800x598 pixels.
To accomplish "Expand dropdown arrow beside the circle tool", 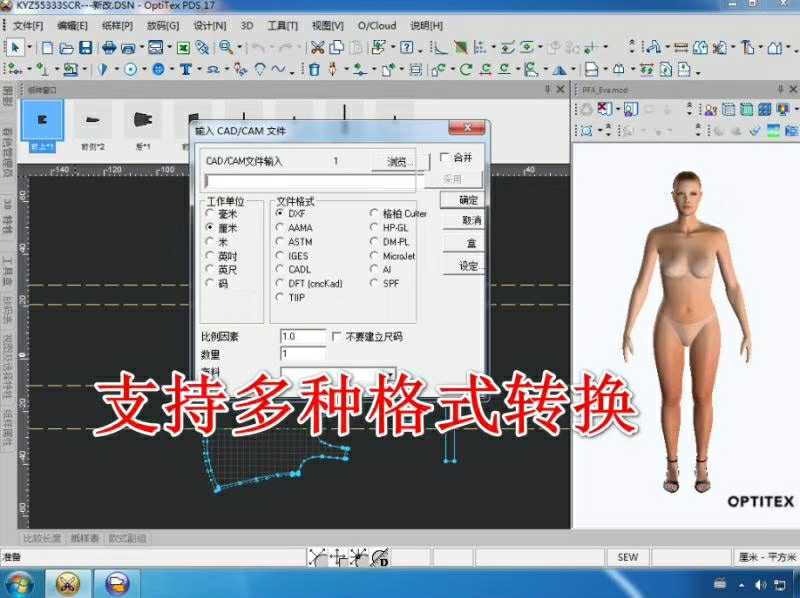I will pos(144,69).
